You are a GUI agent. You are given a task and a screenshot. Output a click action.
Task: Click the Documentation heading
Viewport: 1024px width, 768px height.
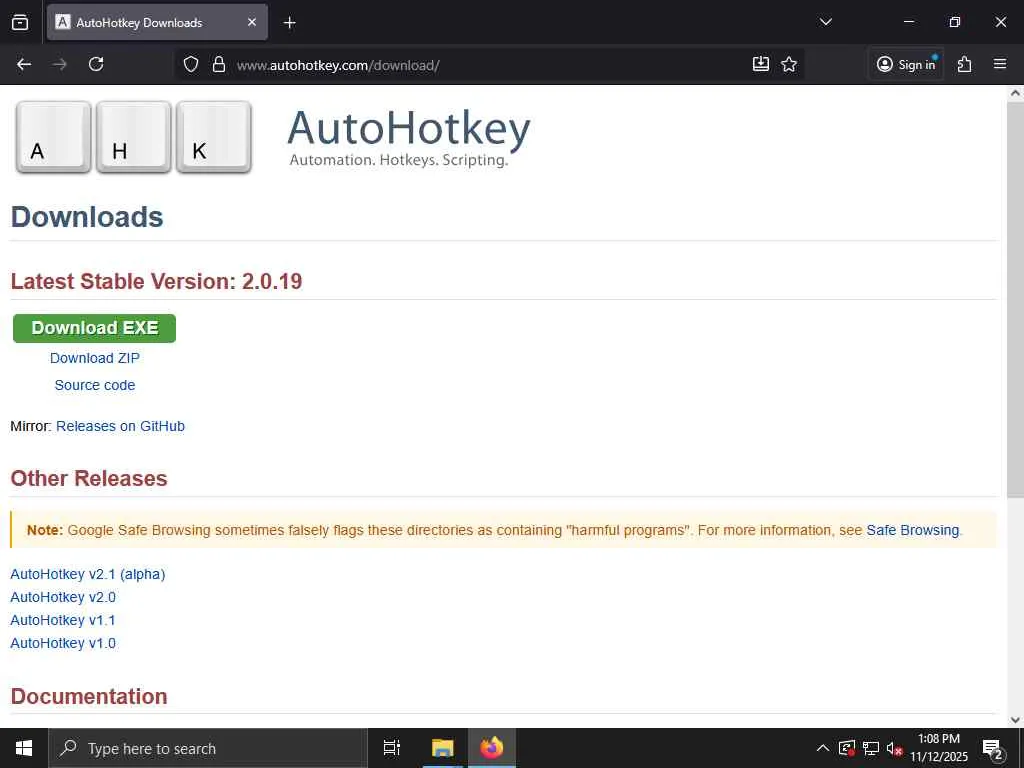click(x=89, y=696)
